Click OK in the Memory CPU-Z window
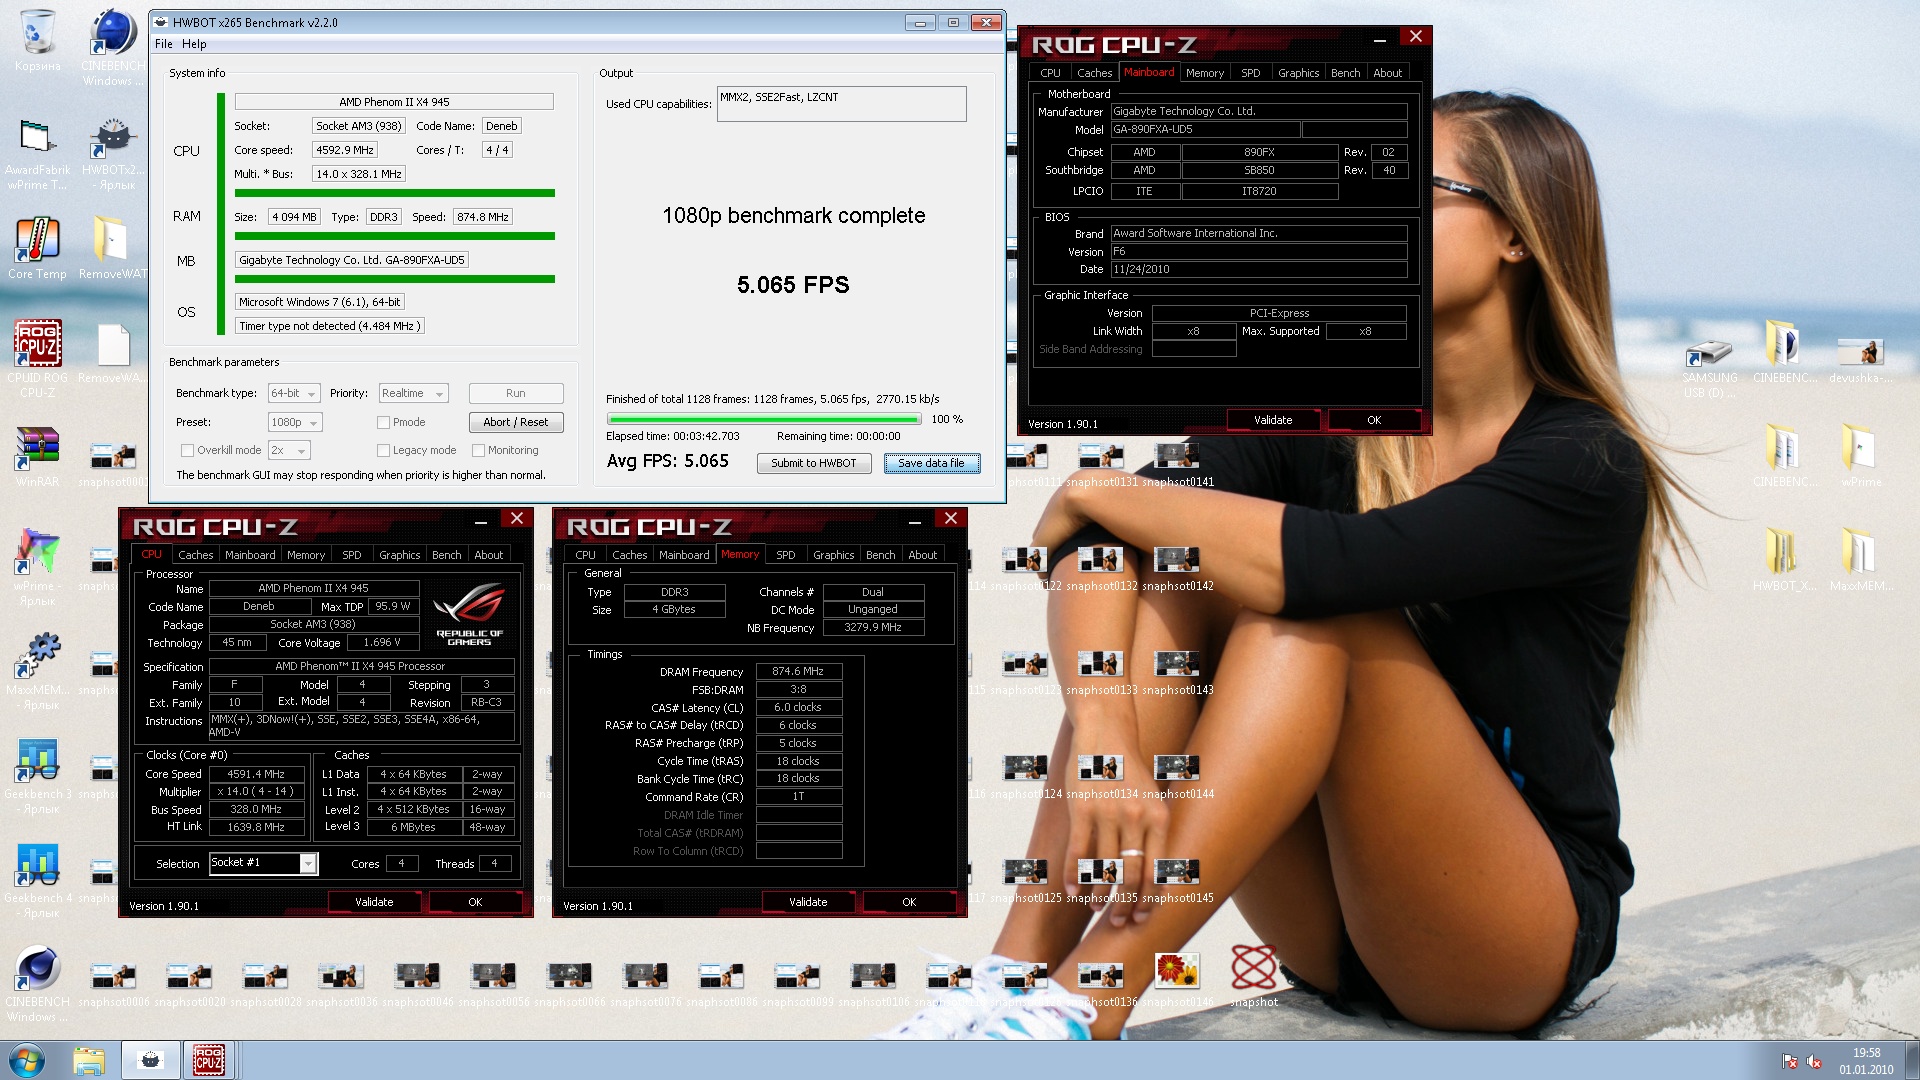The width and height of the screenshot is (1920, 1080). [908, 902]
